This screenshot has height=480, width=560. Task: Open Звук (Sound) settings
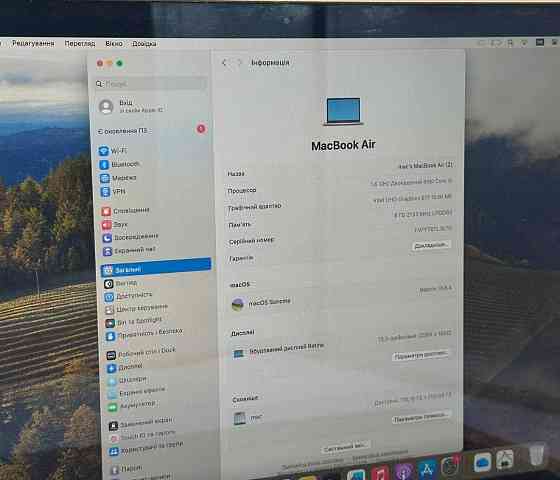[115, 225]
